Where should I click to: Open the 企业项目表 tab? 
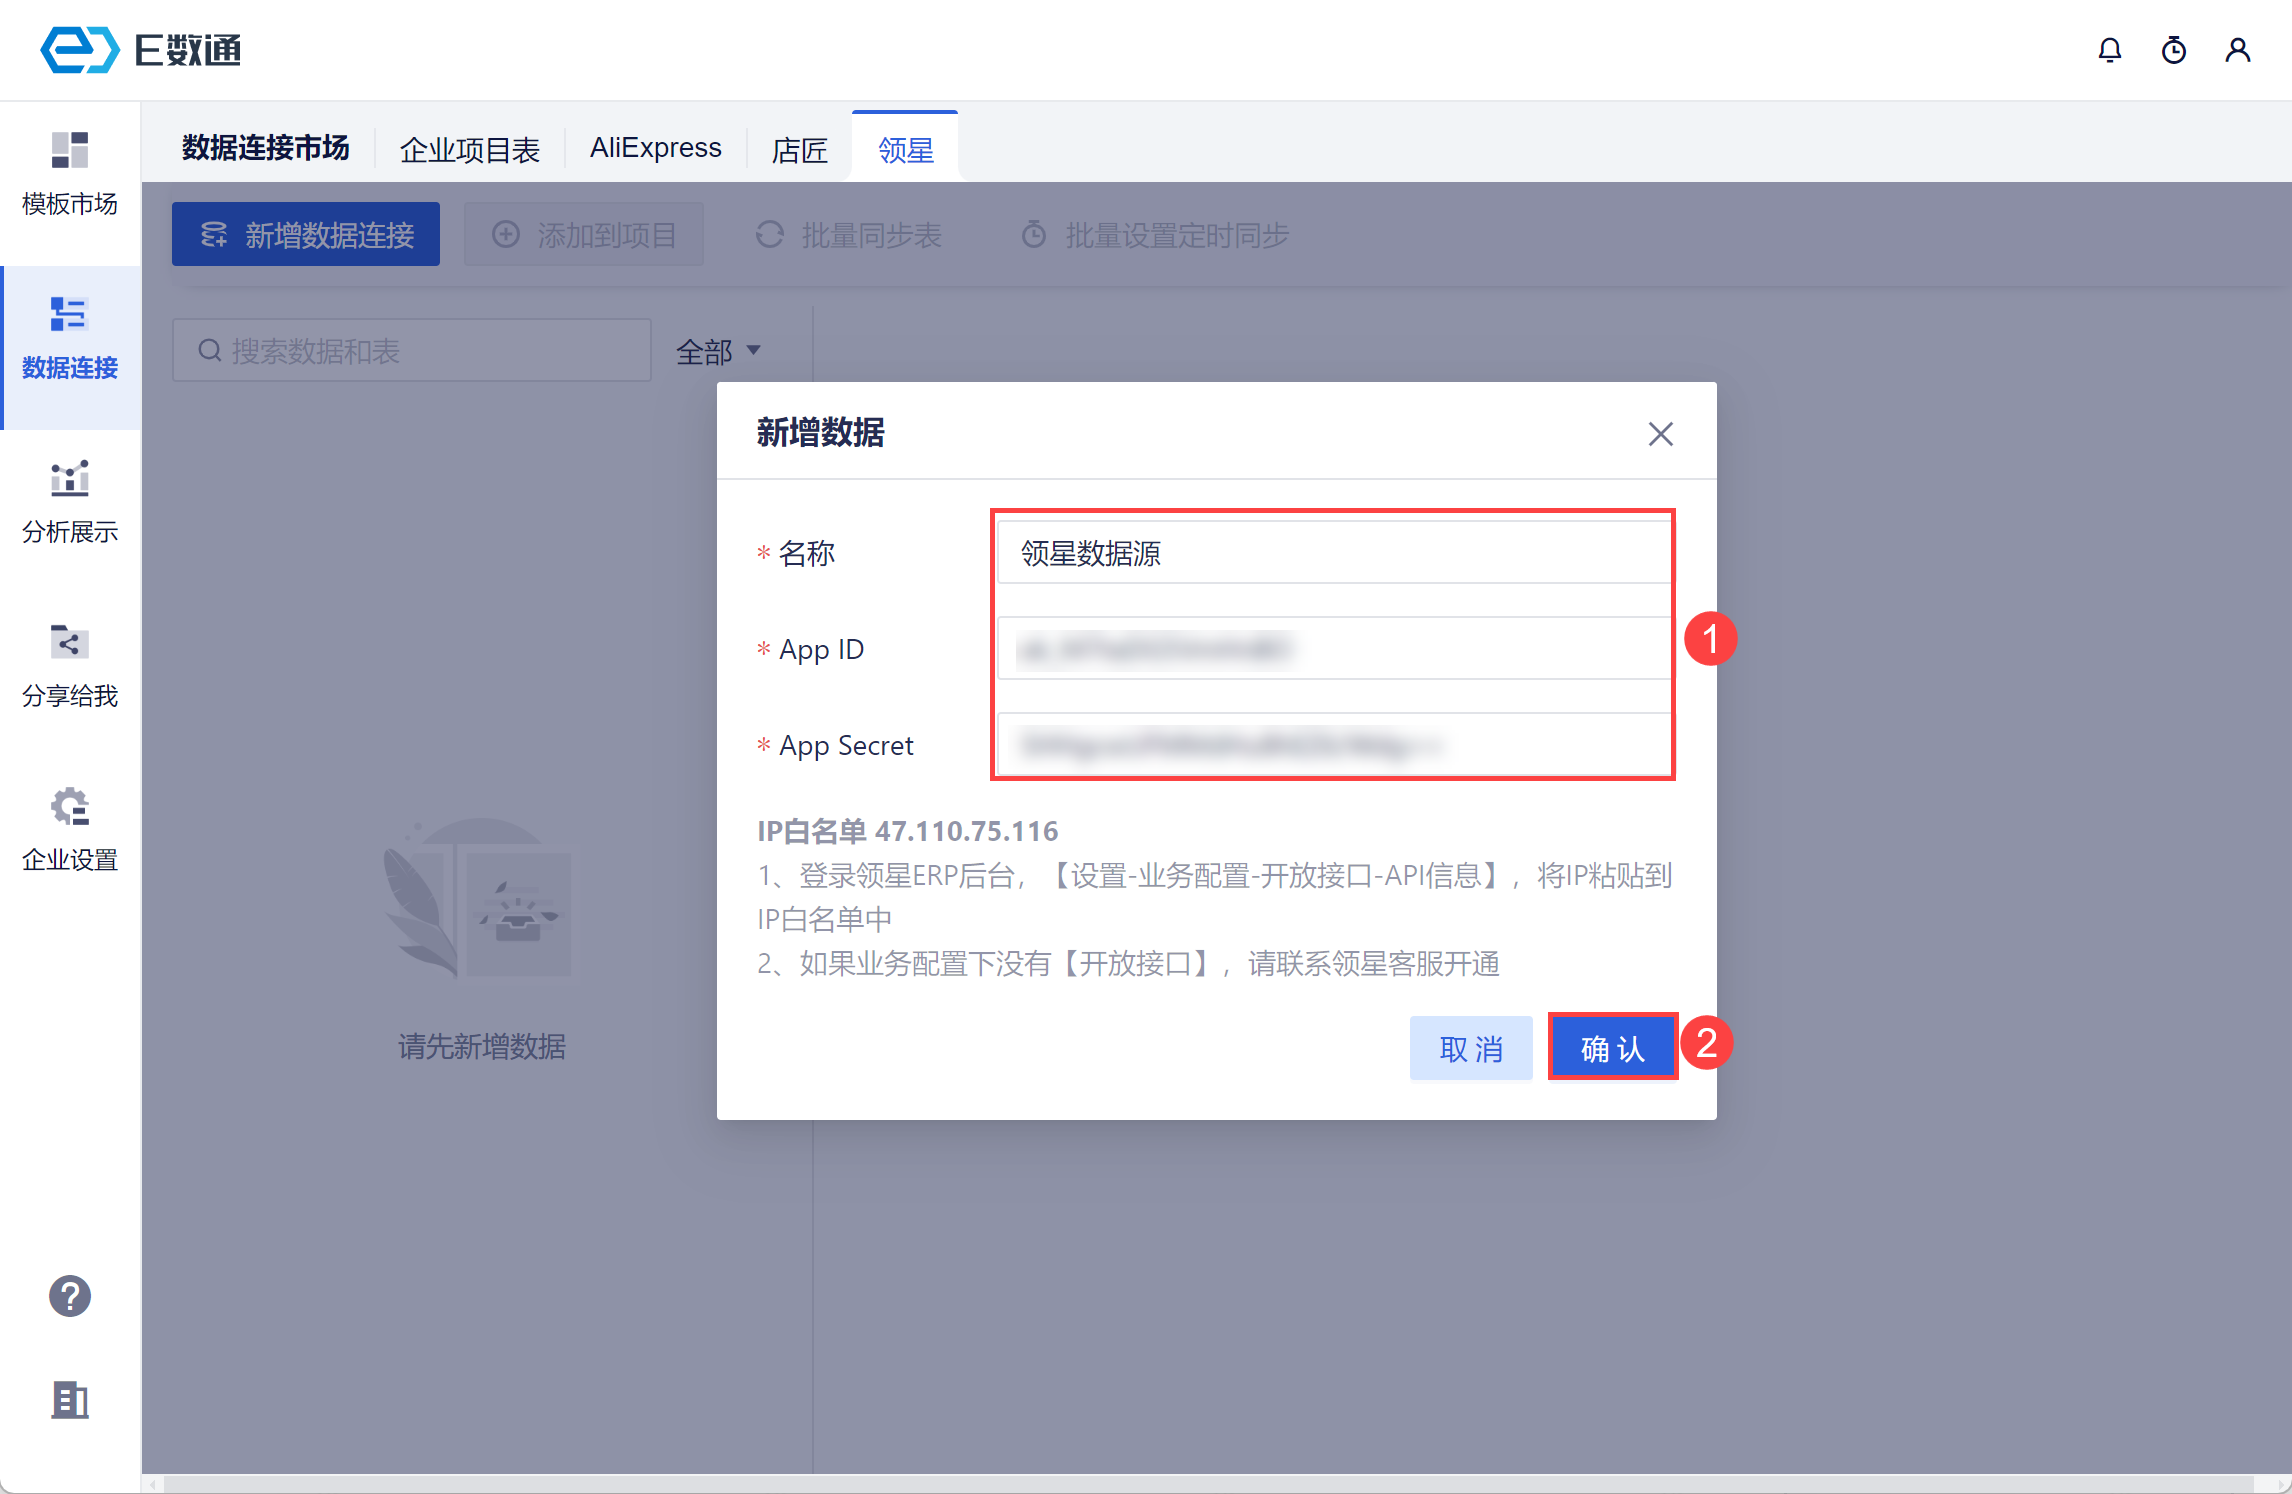[469, 150]
